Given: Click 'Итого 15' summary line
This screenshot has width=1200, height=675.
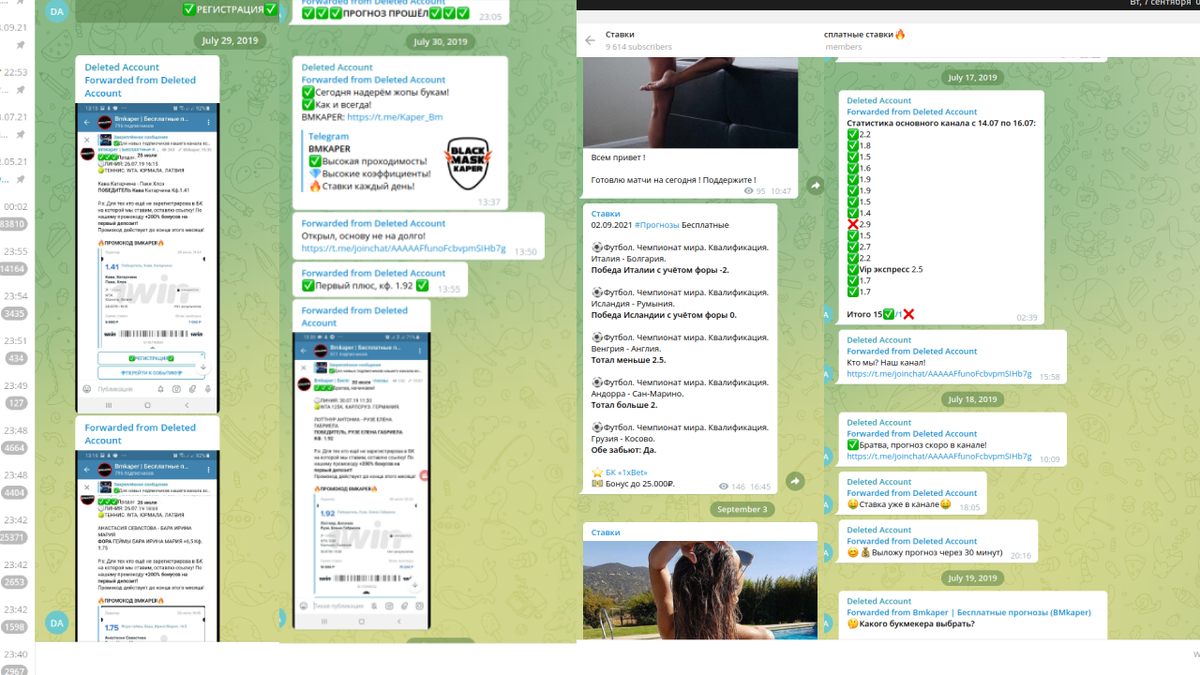Looking at the screenshot, I should click(881, 314).
